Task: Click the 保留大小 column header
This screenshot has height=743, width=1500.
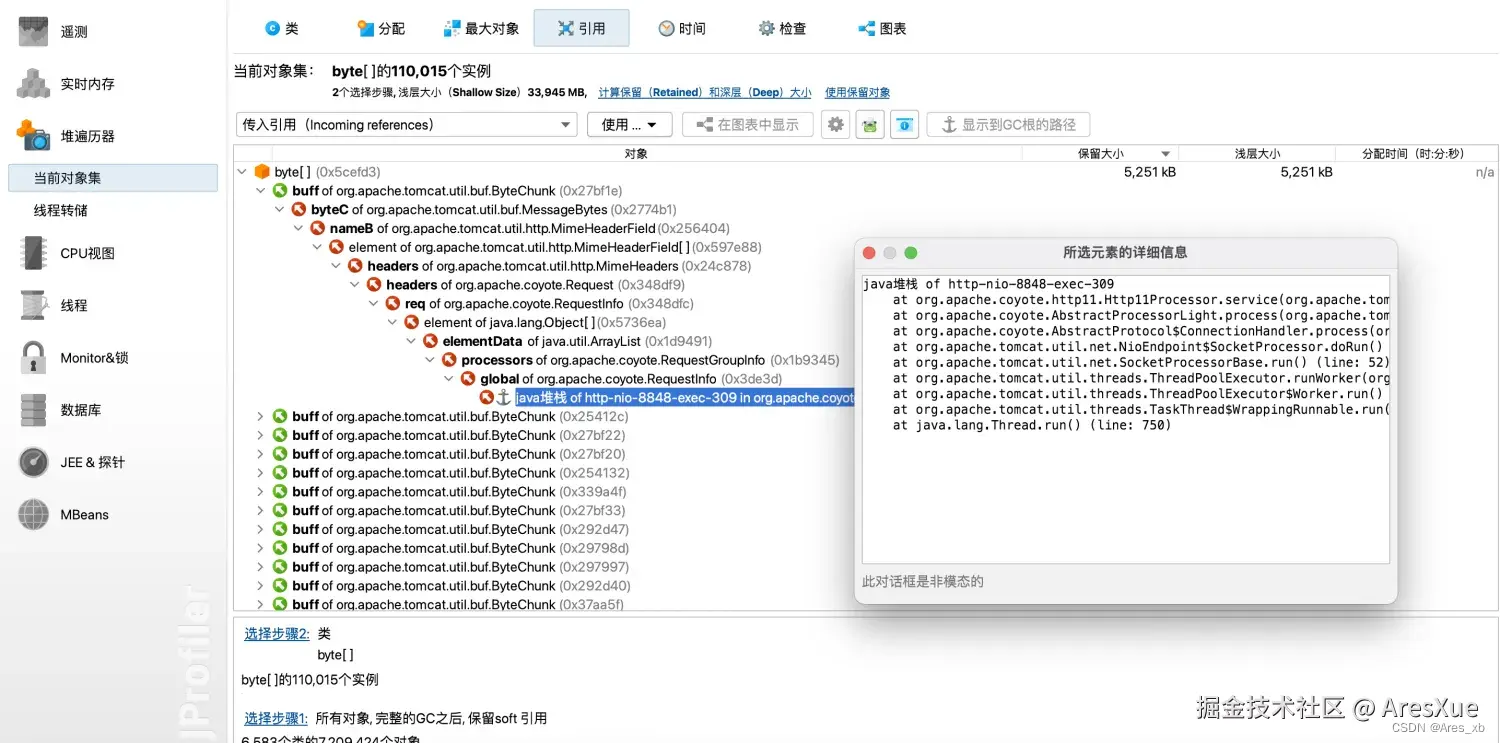Action: (1100, 153)
